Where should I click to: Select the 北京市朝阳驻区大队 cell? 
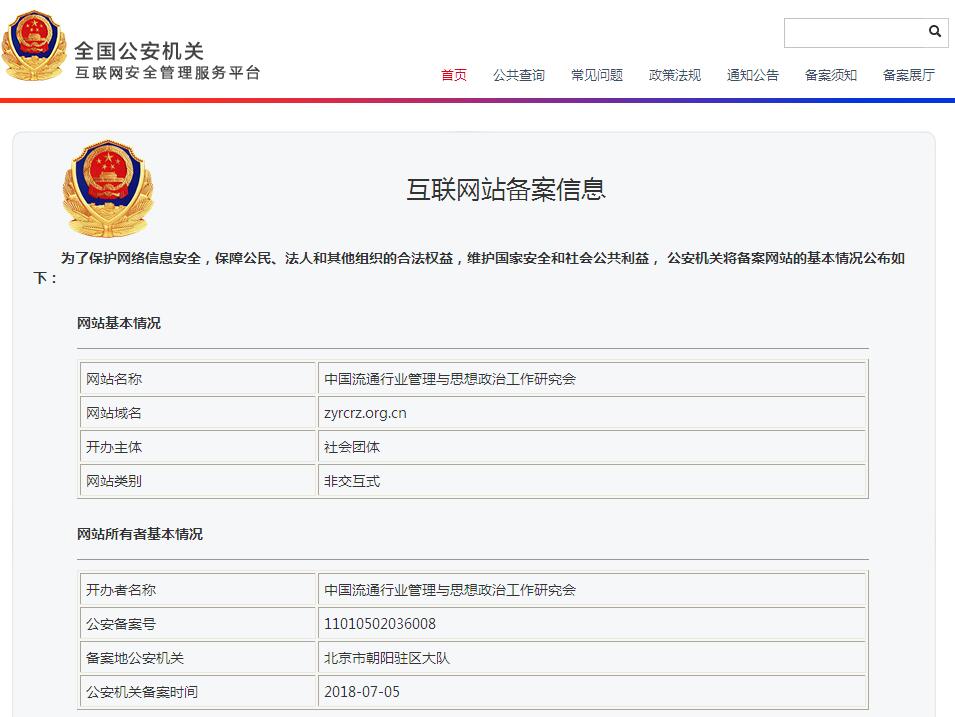(x=390, y=657)
